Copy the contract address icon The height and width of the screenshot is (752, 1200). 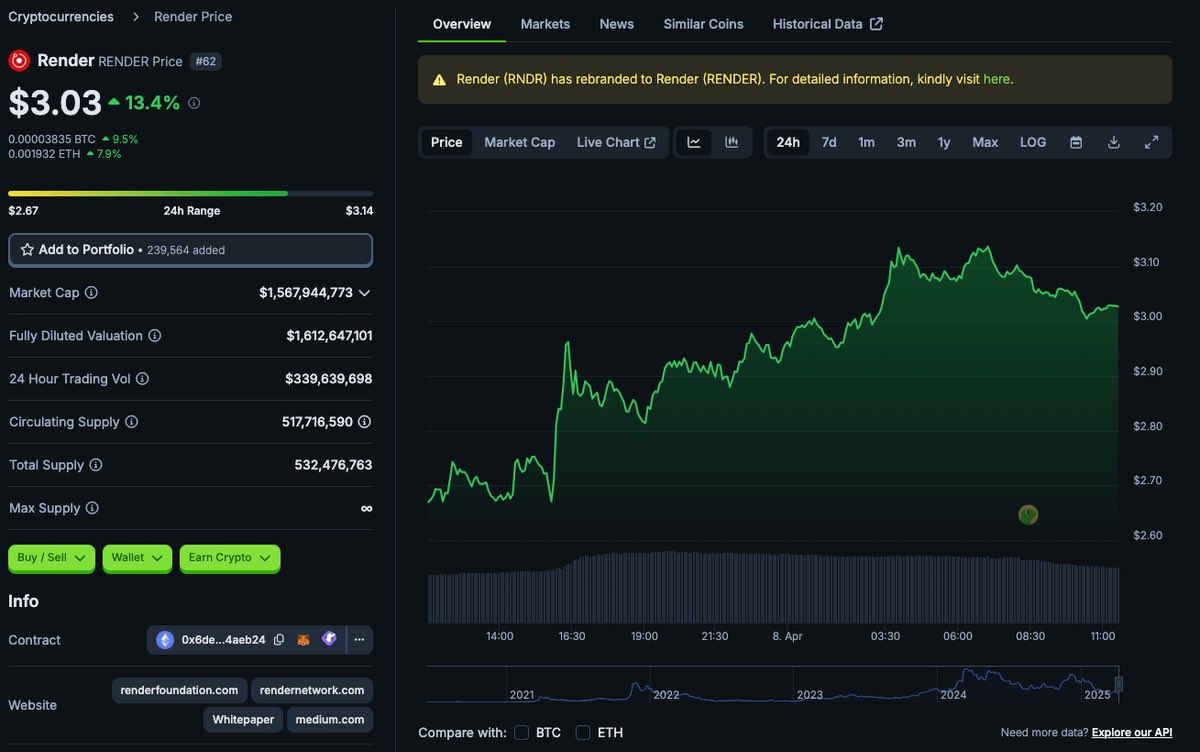pyautogui.click(x=279, y=640)
